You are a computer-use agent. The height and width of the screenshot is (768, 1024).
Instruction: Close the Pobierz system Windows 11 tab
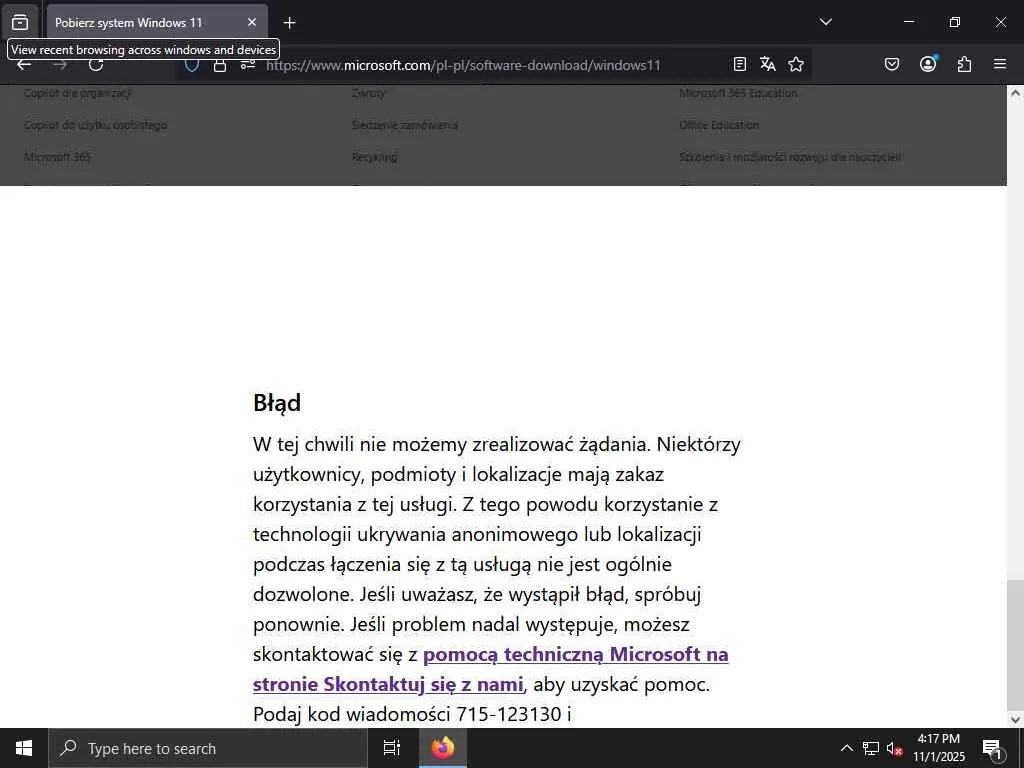(251, 23)
